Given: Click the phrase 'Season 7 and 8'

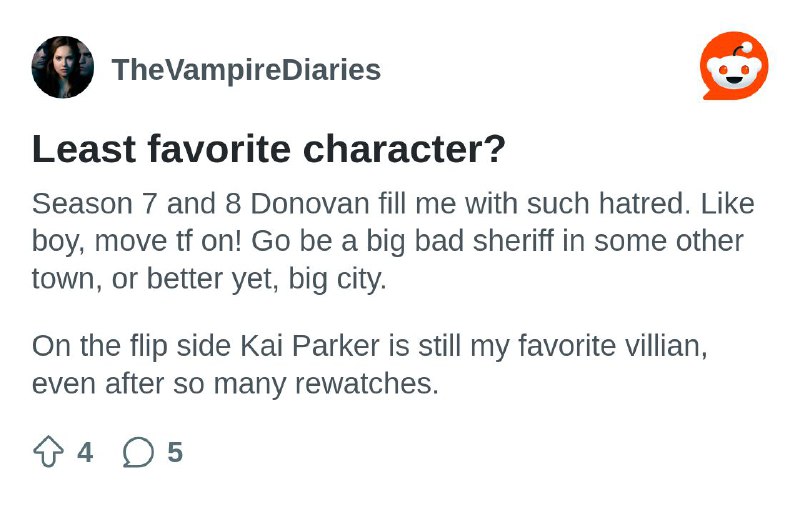Looking at the screenshot, I should pos(136,204).
